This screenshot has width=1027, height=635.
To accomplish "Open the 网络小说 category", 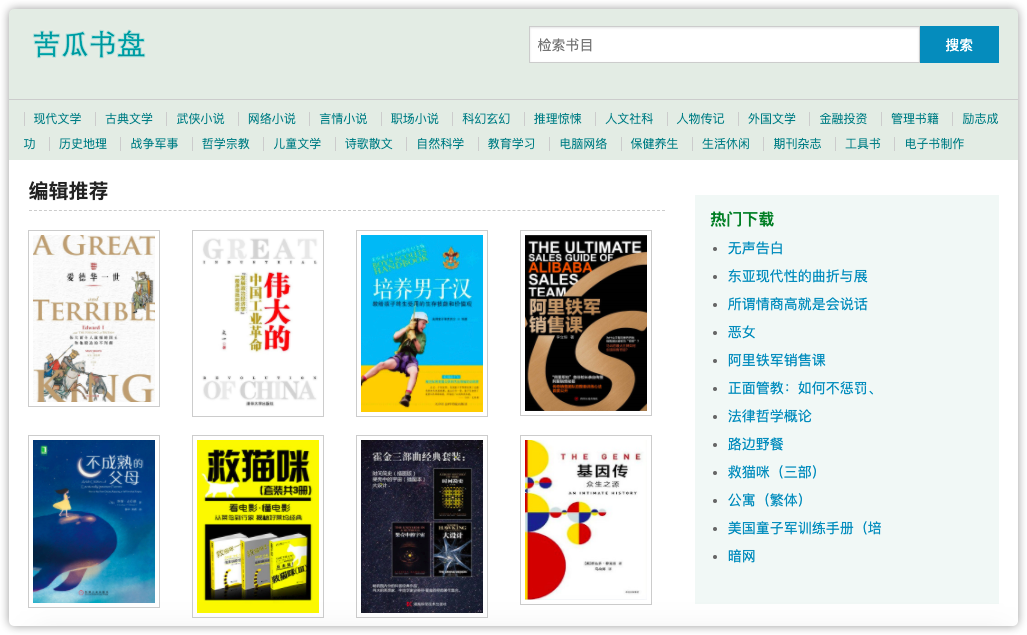I will click(272, 118).
